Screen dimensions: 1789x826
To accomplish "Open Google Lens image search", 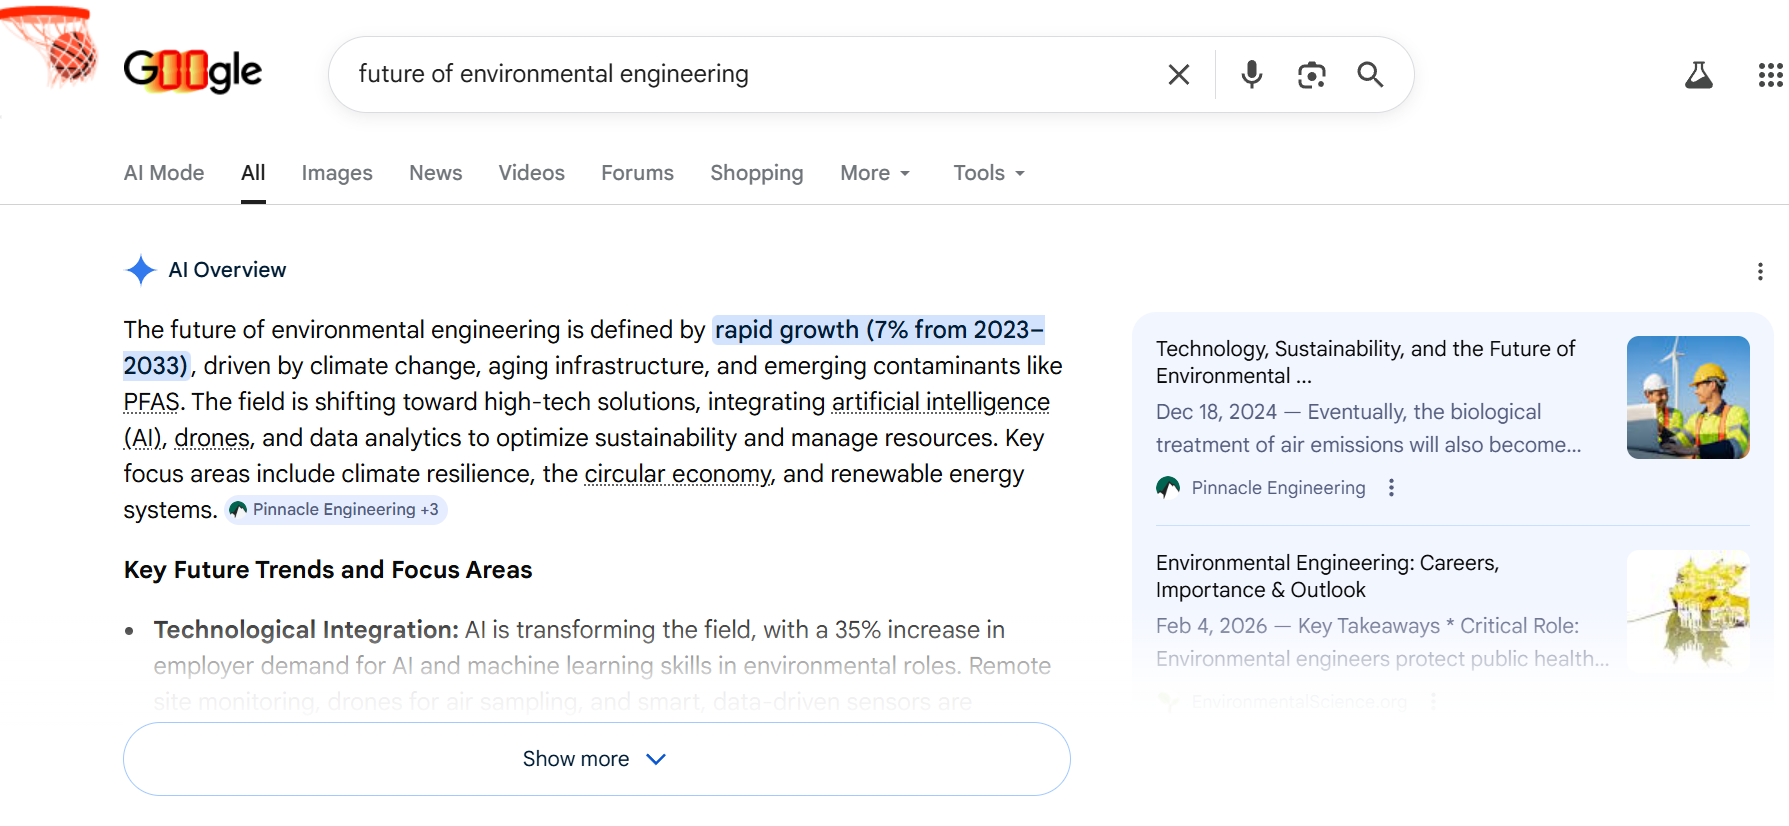I will point(1311,75).
